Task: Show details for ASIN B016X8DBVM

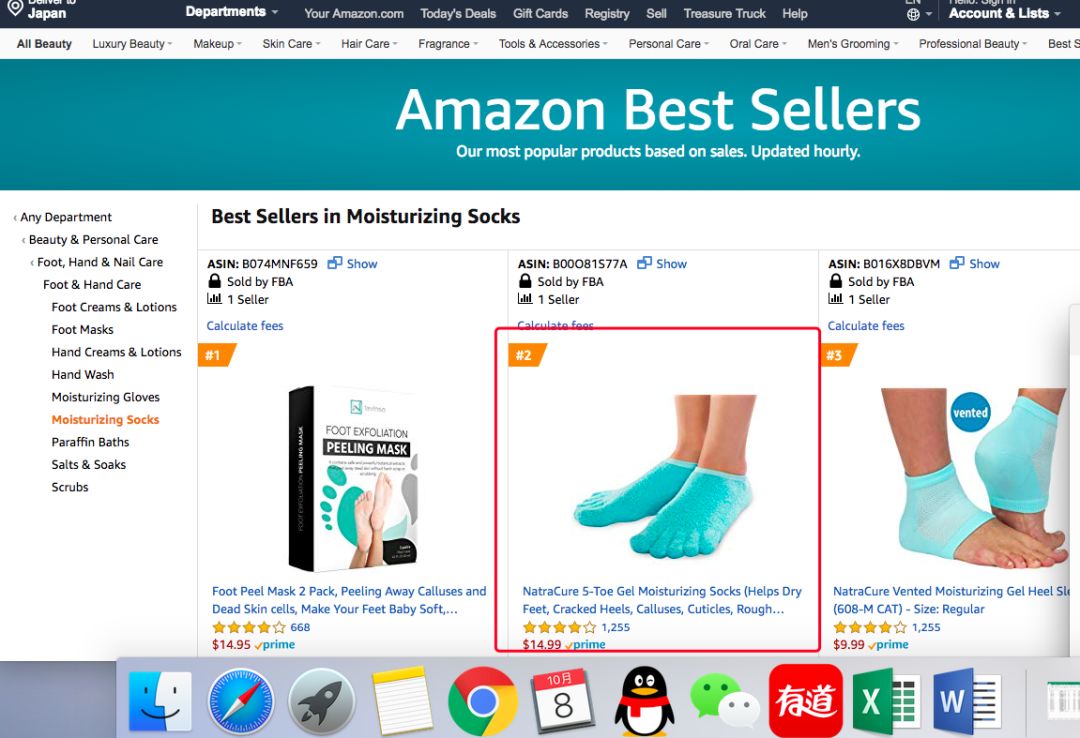Action: pyautogui.click(x=975, y=264)
